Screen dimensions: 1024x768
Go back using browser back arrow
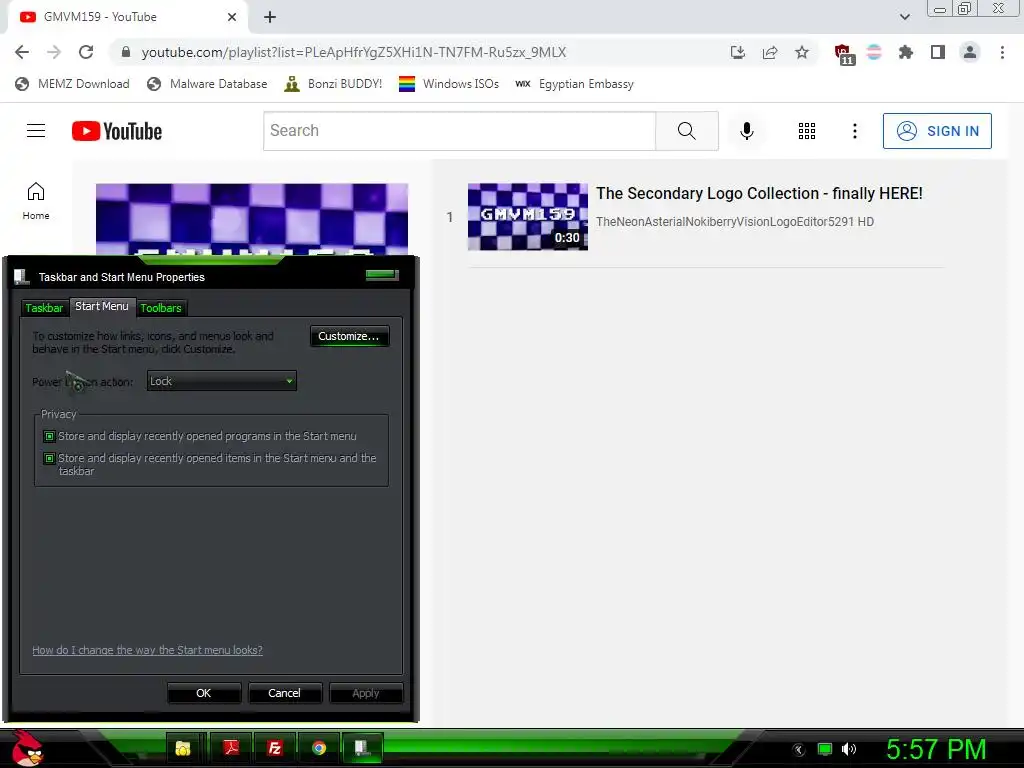coord(22,52)
